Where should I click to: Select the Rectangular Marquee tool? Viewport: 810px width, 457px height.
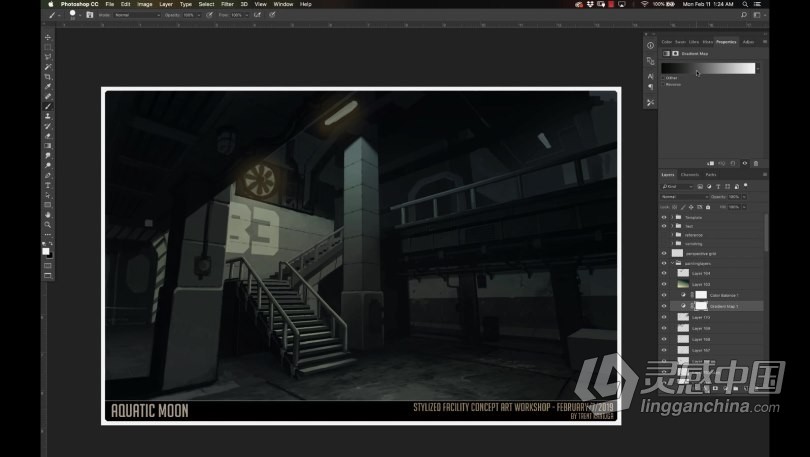(x=48, y=47)
